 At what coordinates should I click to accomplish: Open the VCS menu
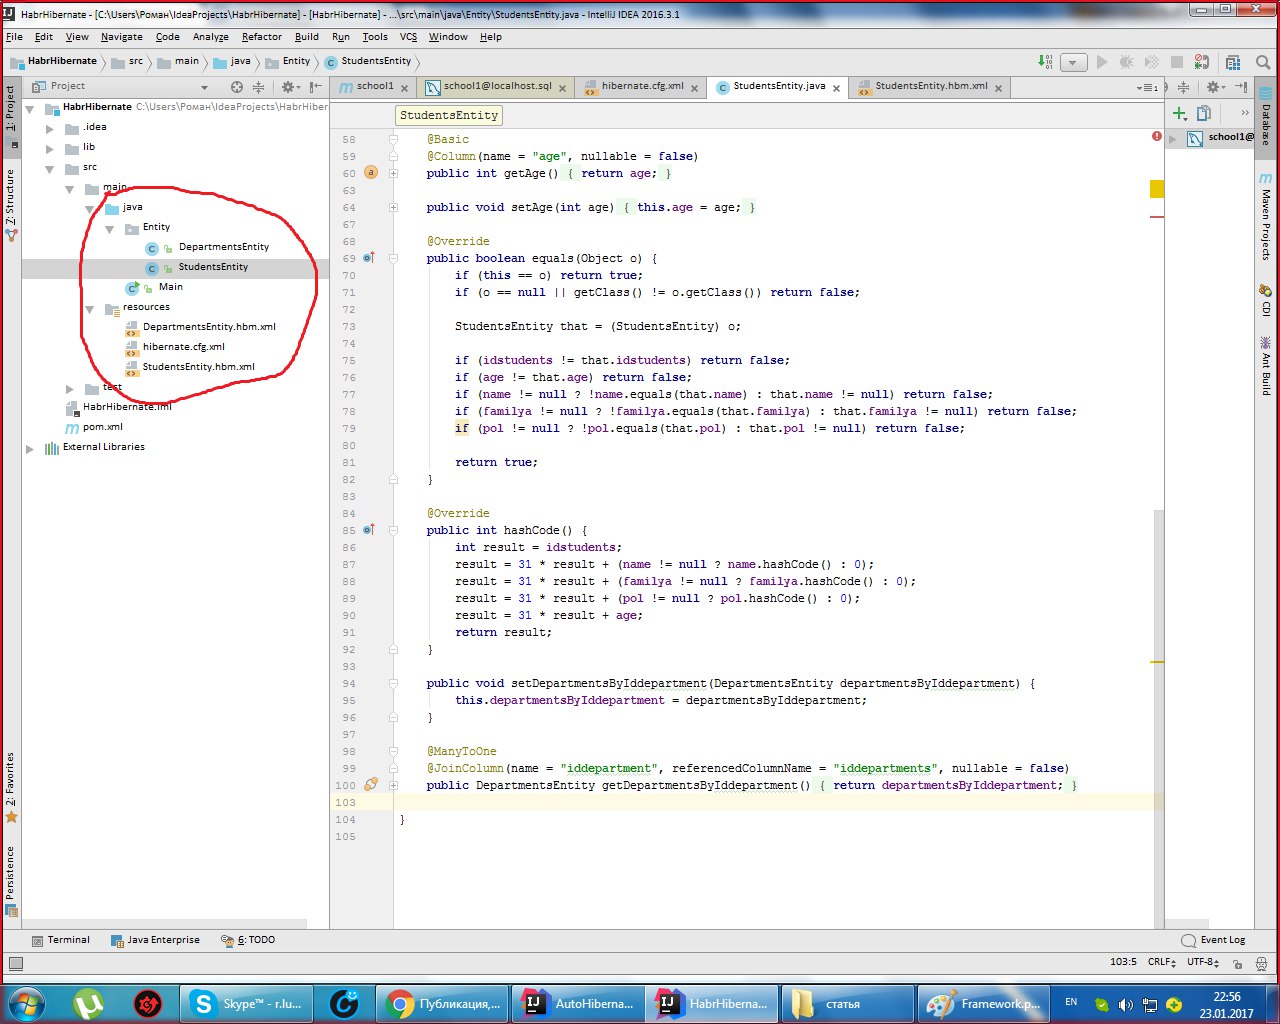[408, 37]
